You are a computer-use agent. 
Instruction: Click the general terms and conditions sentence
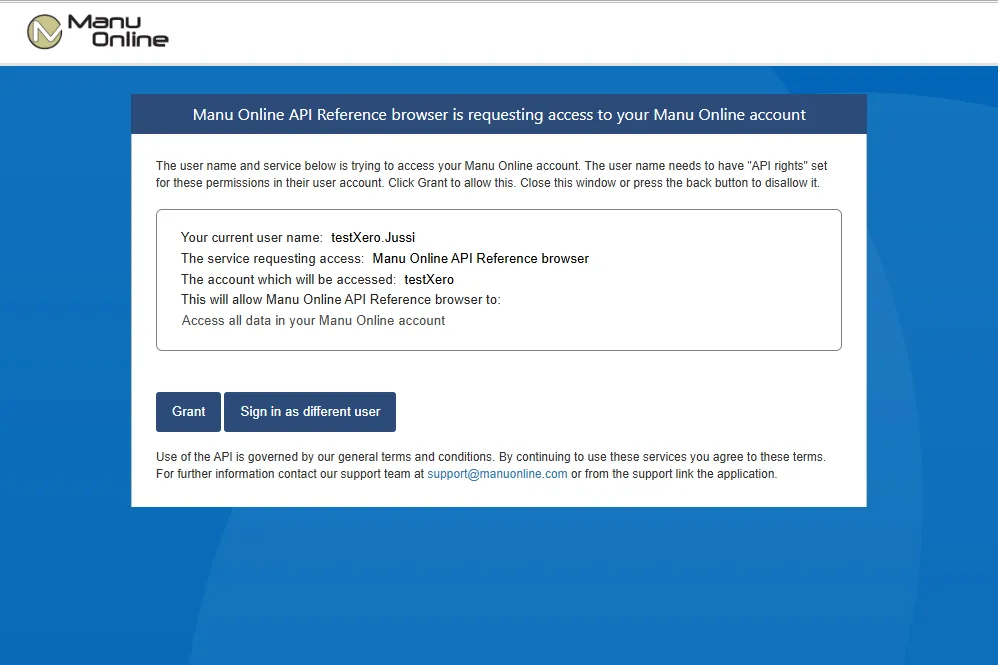490,457
